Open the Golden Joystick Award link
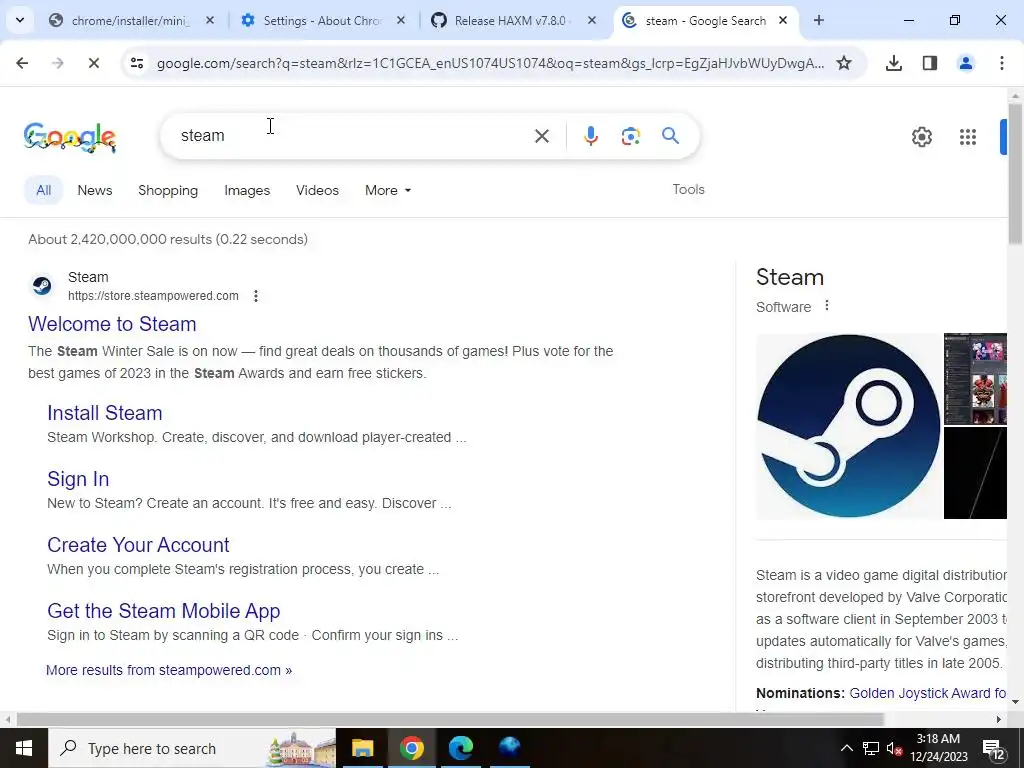 click(927, 693)
